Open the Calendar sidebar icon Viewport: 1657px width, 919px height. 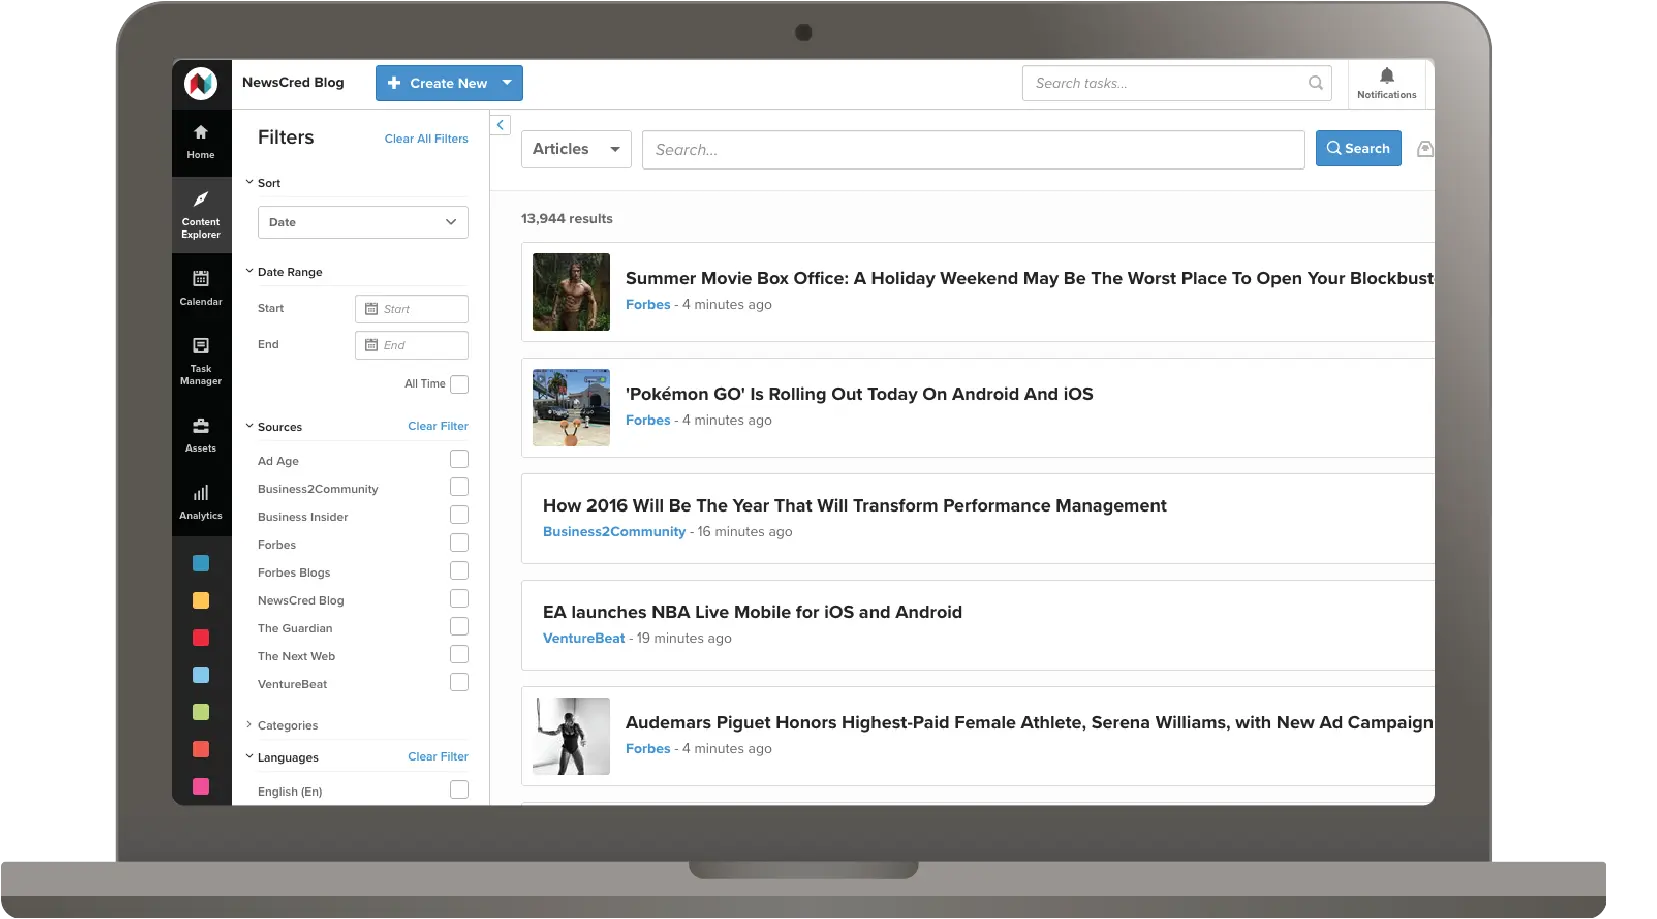200,278
